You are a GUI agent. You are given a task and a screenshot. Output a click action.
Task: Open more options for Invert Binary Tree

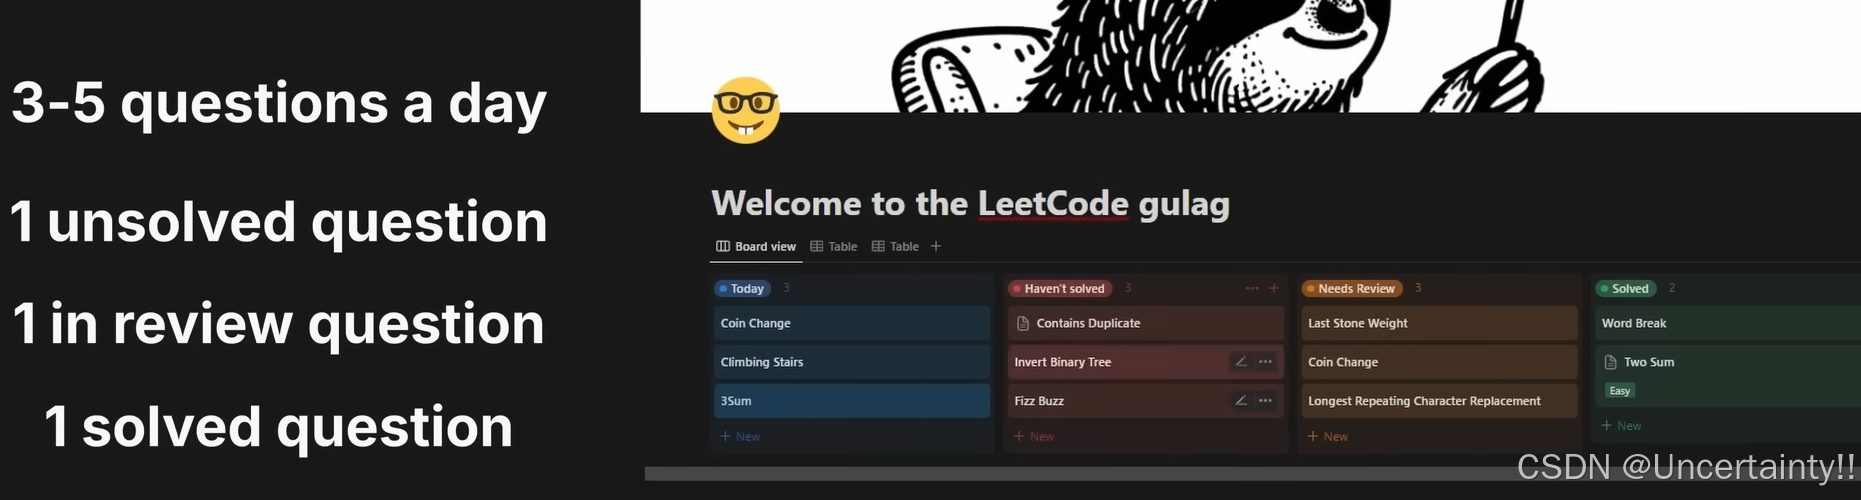(x=1265, y=362)
